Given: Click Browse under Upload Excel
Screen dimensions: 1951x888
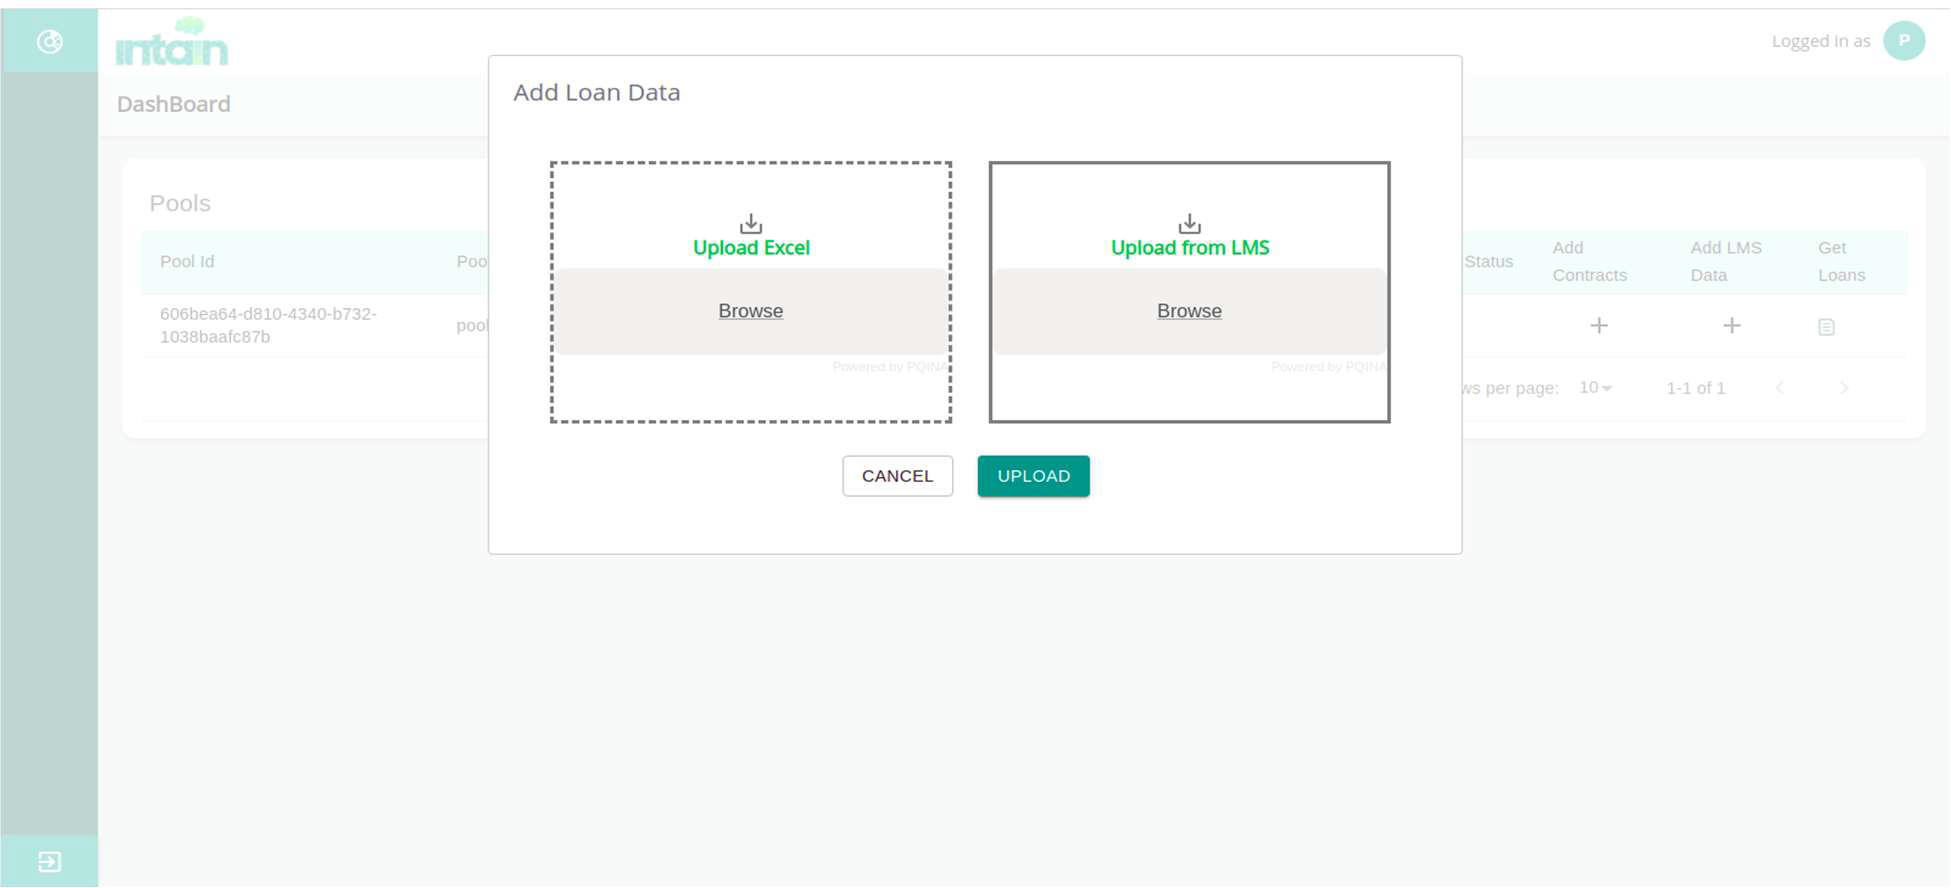Looking at the screenshot, I should pyautogui.click(x=750, y=311).
